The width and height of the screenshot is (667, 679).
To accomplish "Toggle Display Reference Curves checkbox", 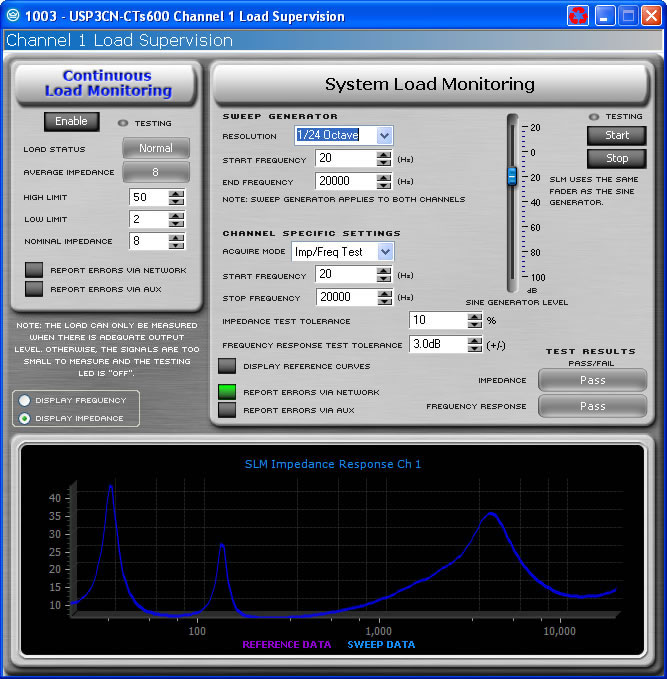I will (x=227, y=366).
